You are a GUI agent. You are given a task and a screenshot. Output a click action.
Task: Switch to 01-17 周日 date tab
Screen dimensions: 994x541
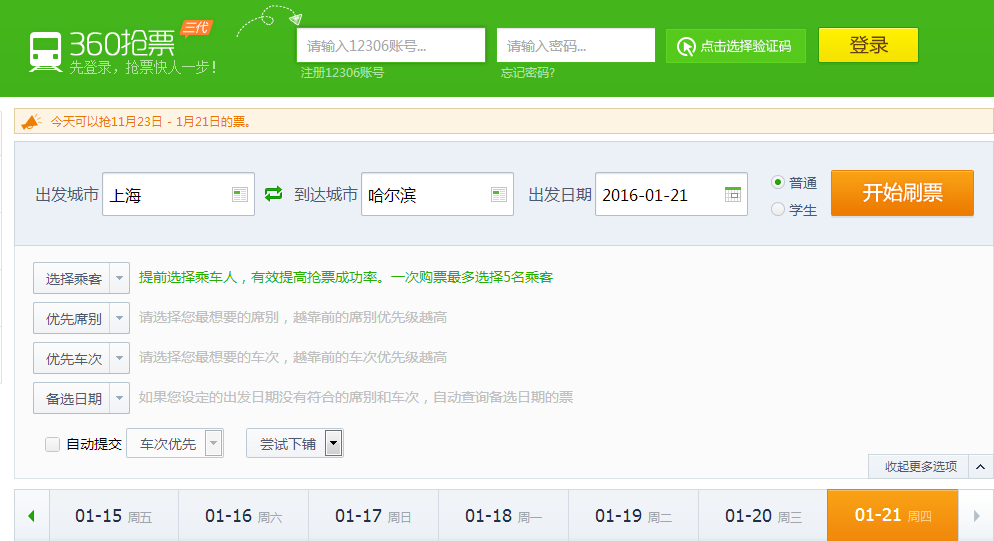tap(374, 516)
